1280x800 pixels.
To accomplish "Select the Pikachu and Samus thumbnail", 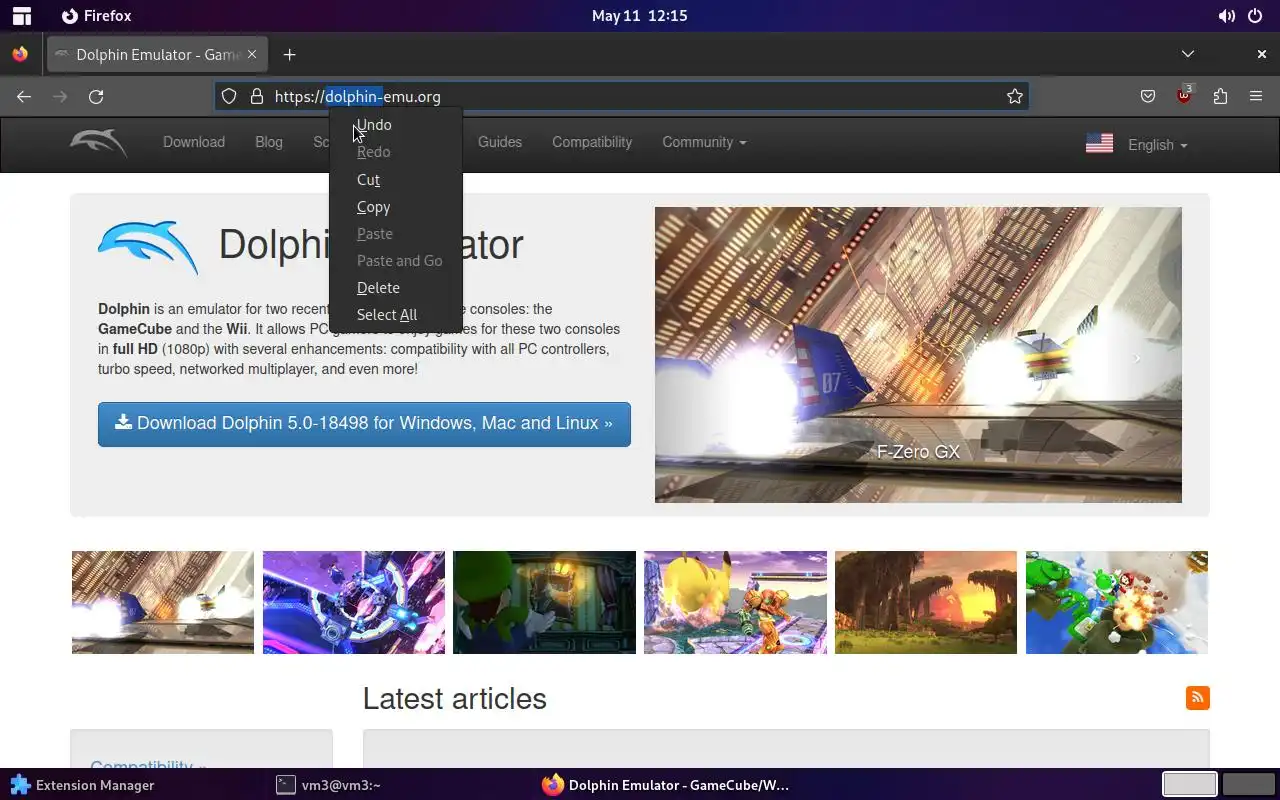I will point(735,602).
